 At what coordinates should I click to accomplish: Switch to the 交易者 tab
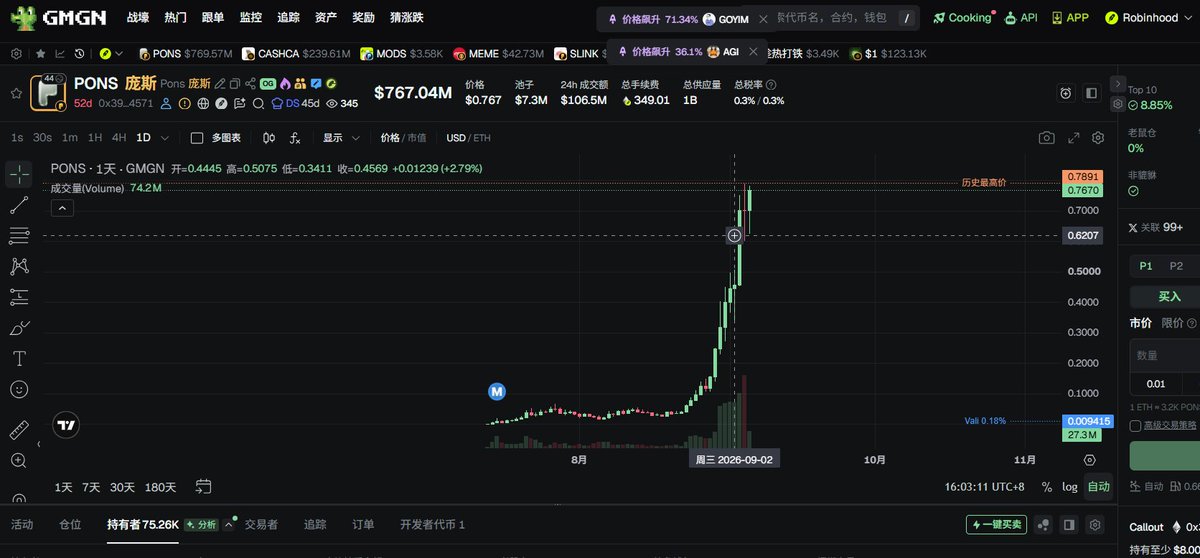click(262, 524)
